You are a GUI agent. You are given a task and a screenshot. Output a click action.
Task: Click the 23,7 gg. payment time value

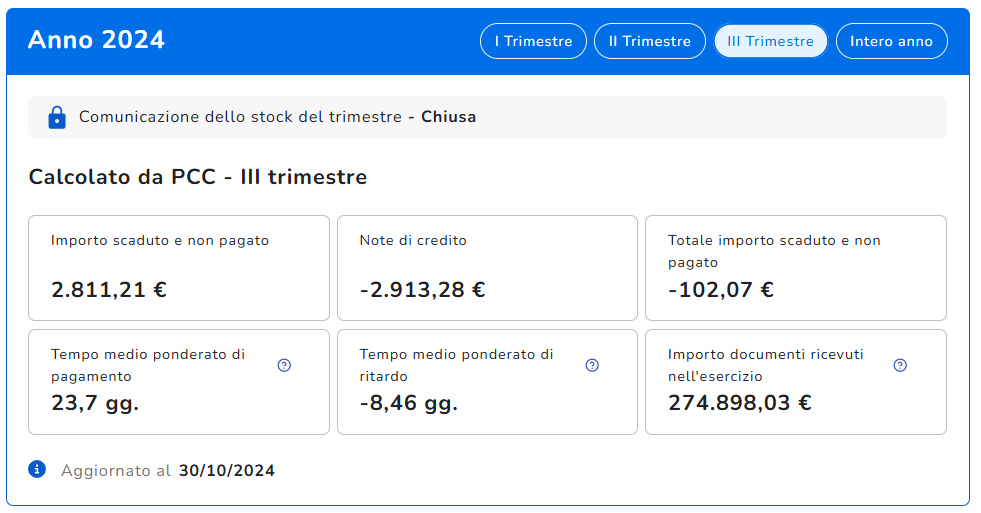[95, 403]
